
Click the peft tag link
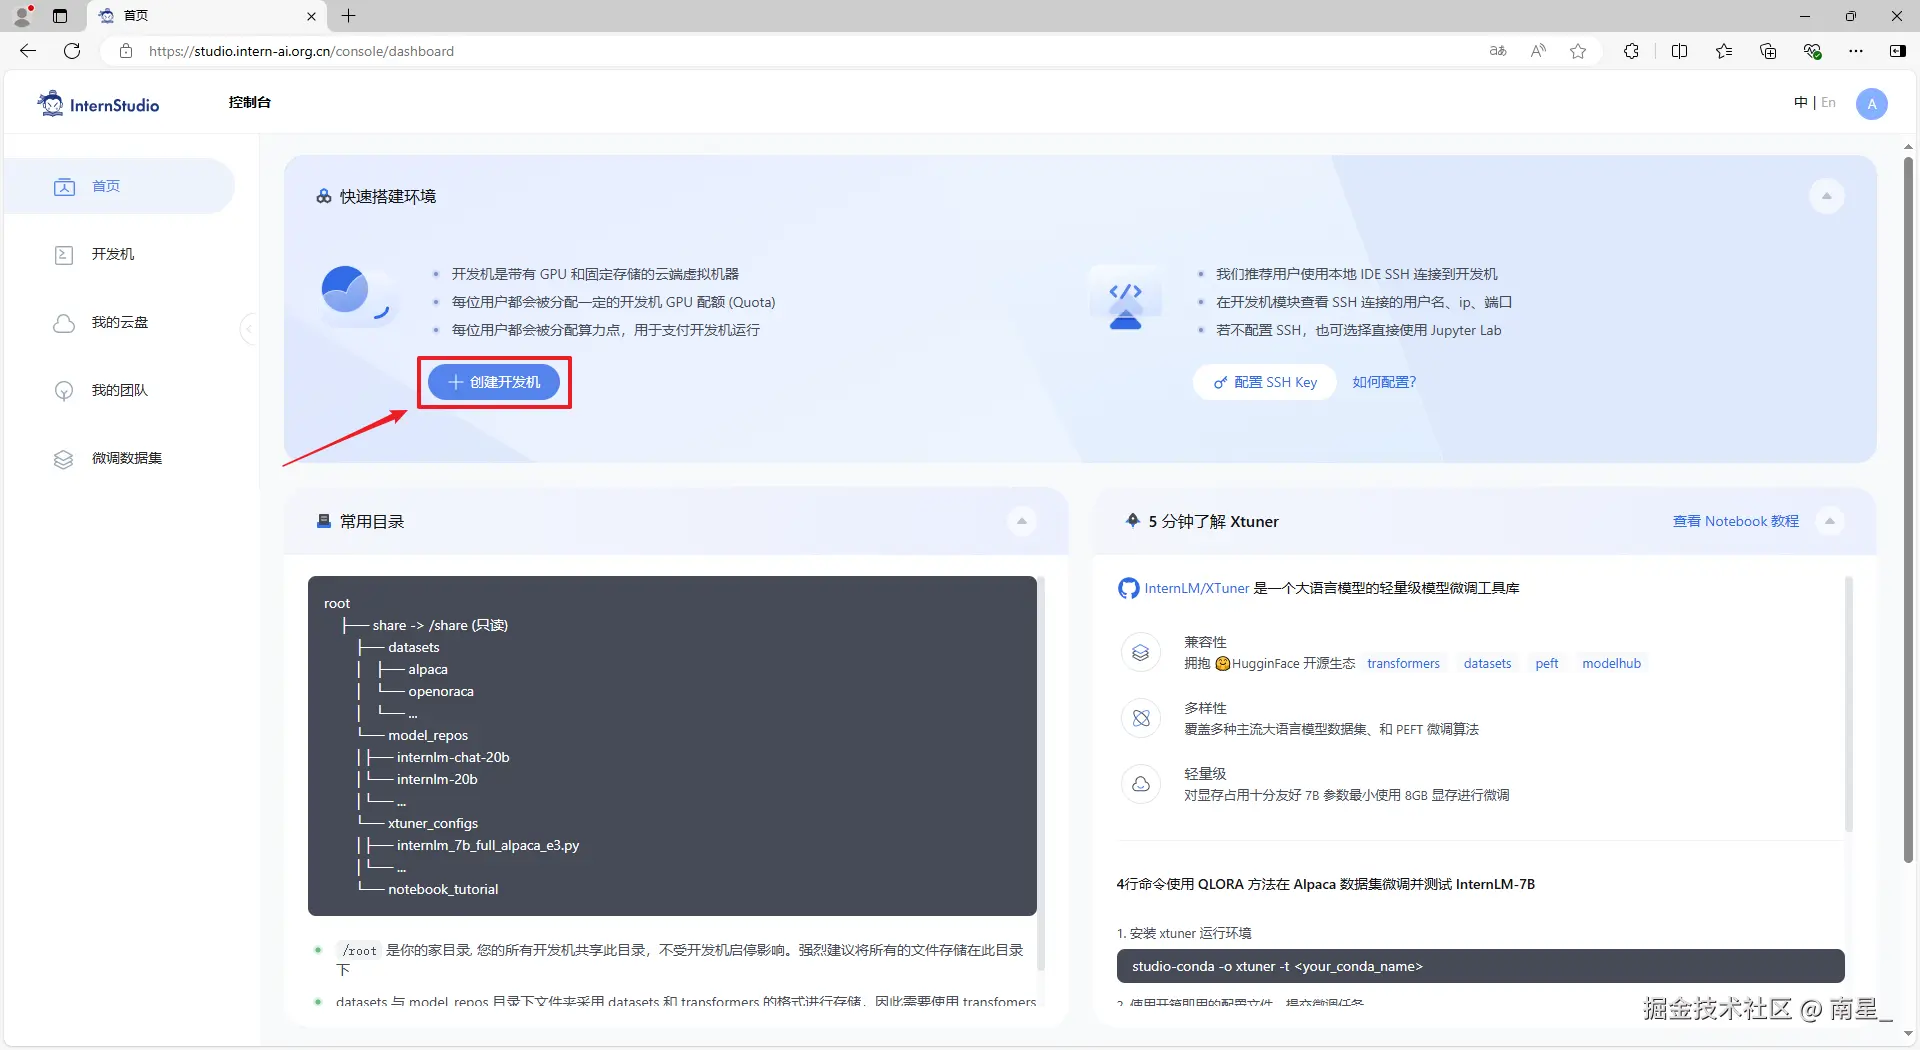click(x=1546, y=663)
